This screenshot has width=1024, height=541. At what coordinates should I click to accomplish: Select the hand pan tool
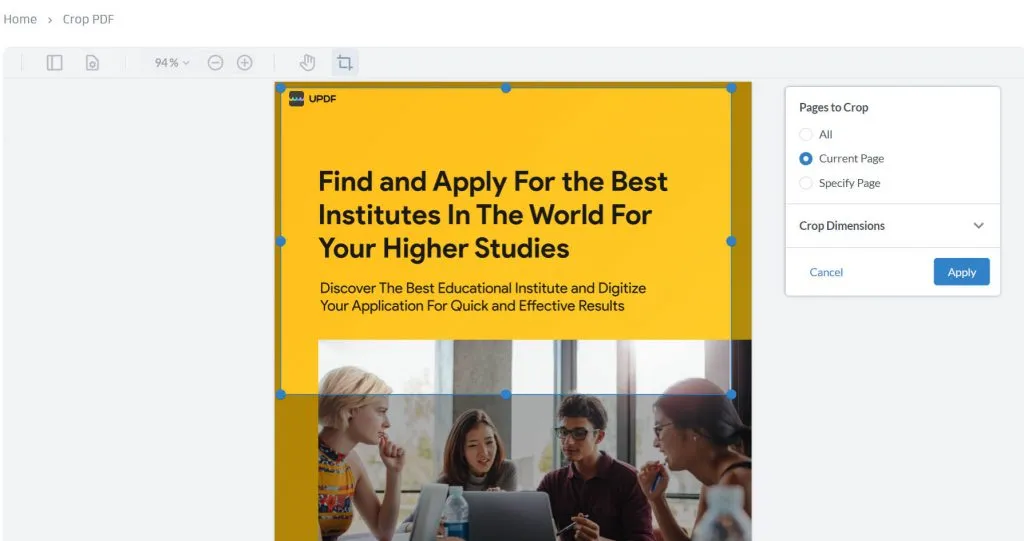click(x=307, y=63)
